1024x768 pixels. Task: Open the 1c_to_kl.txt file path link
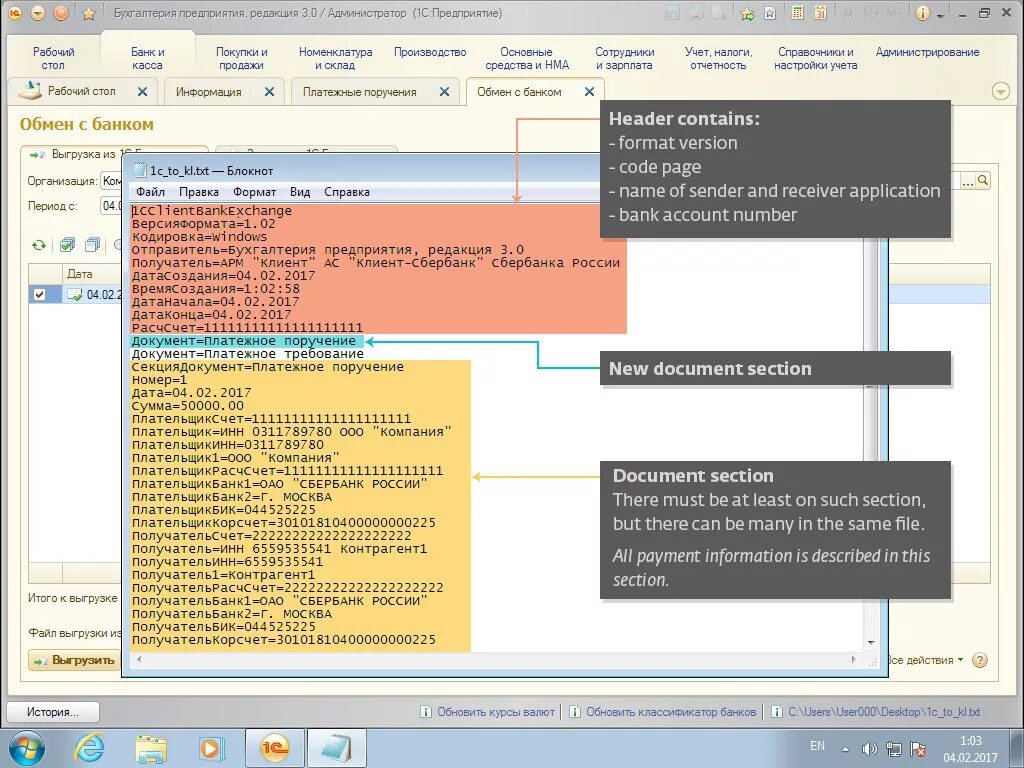click(x=884, y=712)
